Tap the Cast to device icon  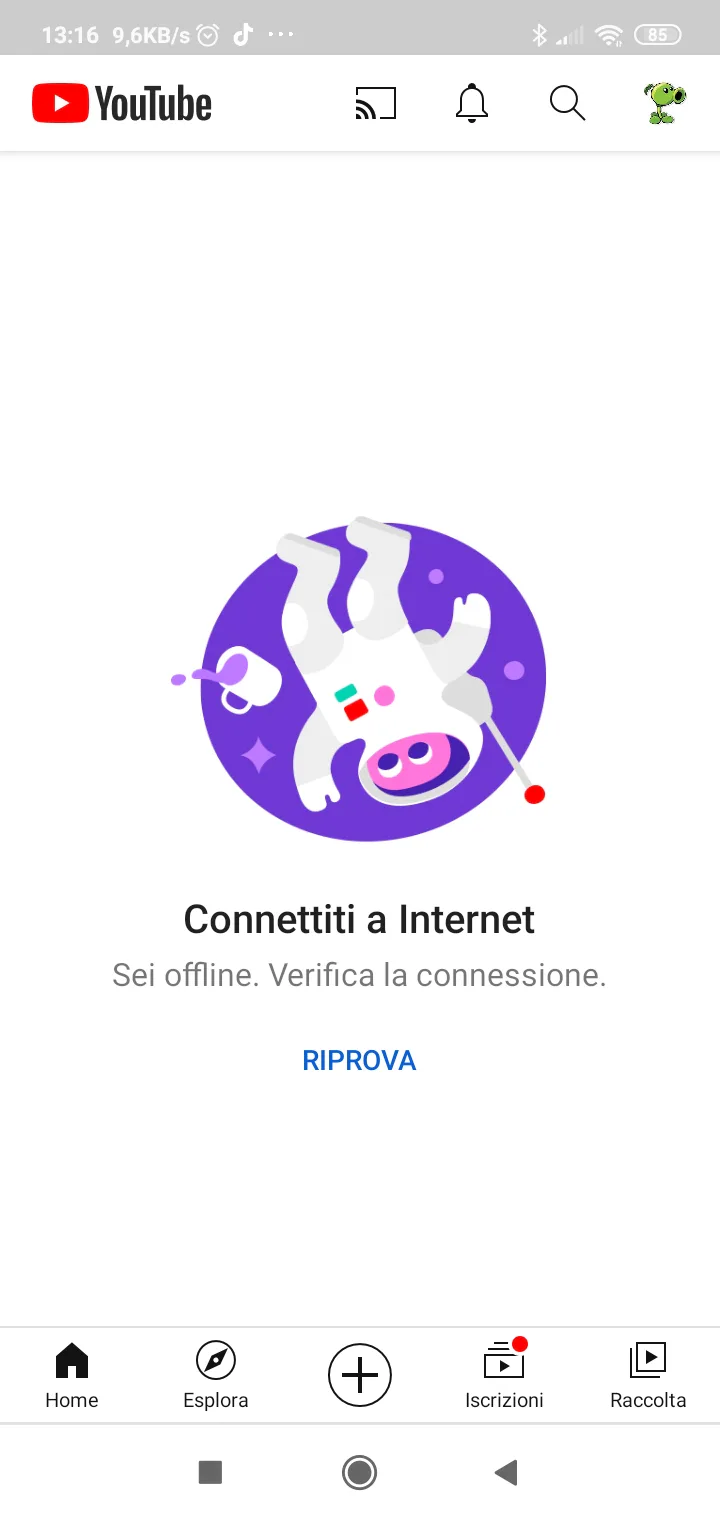376,103
